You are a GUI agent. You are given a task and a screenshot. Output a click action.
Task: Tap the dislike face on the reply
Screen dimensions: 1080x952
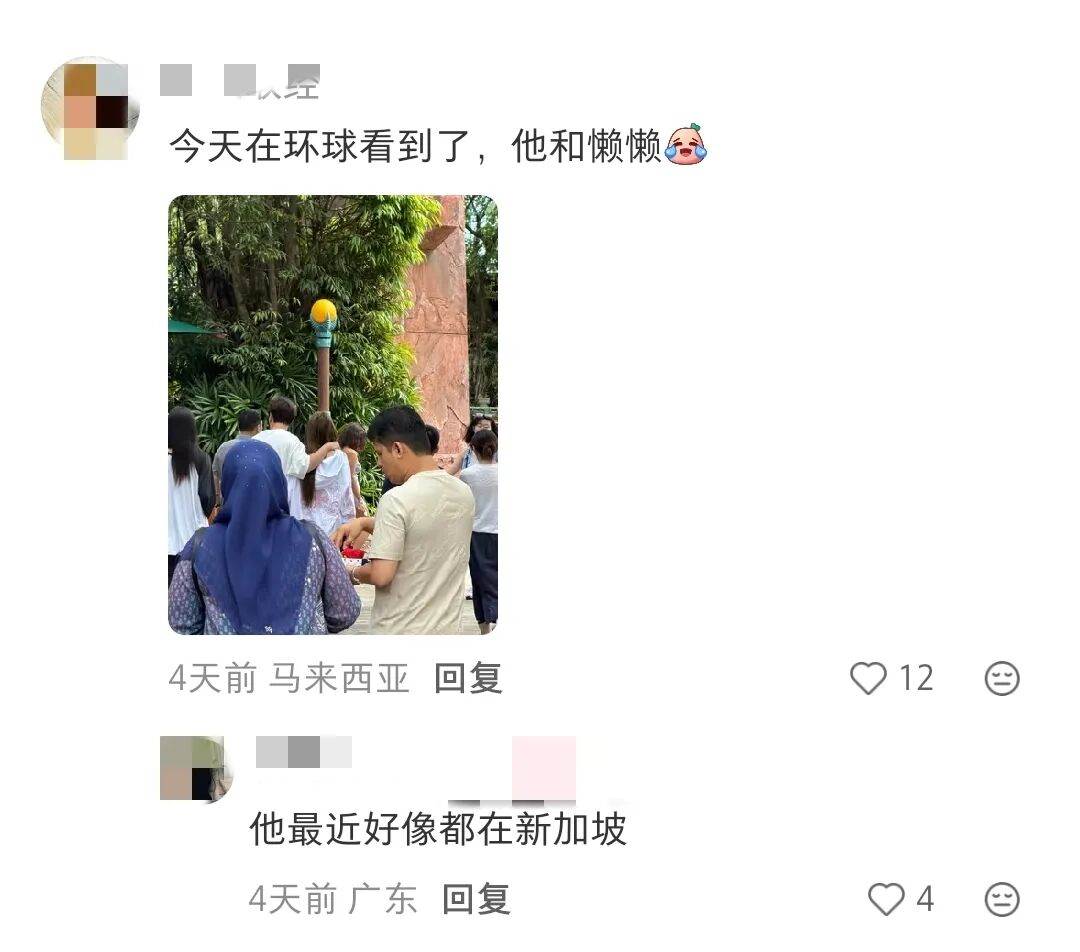(1001, 899)
